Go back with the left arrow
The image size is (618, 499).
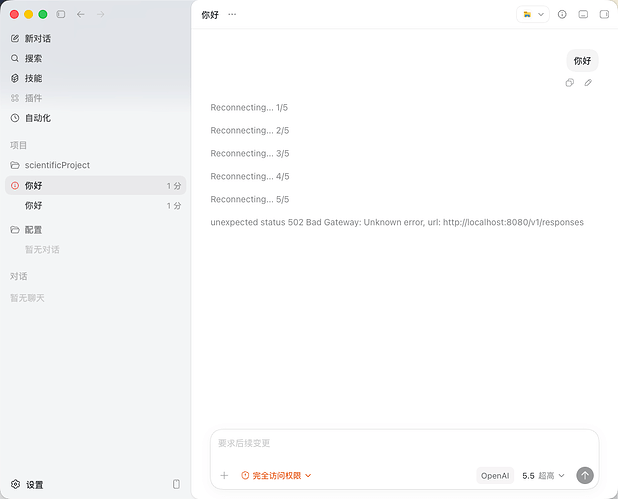click(81, 14)
